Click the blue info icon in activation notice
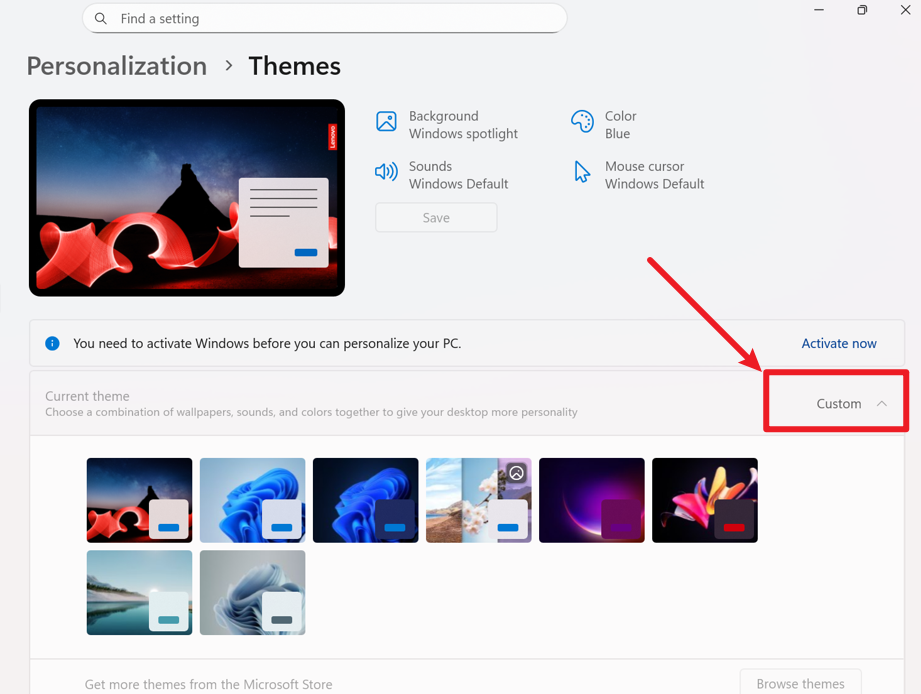This screenshot has height=694, width=921. [52, 343]
